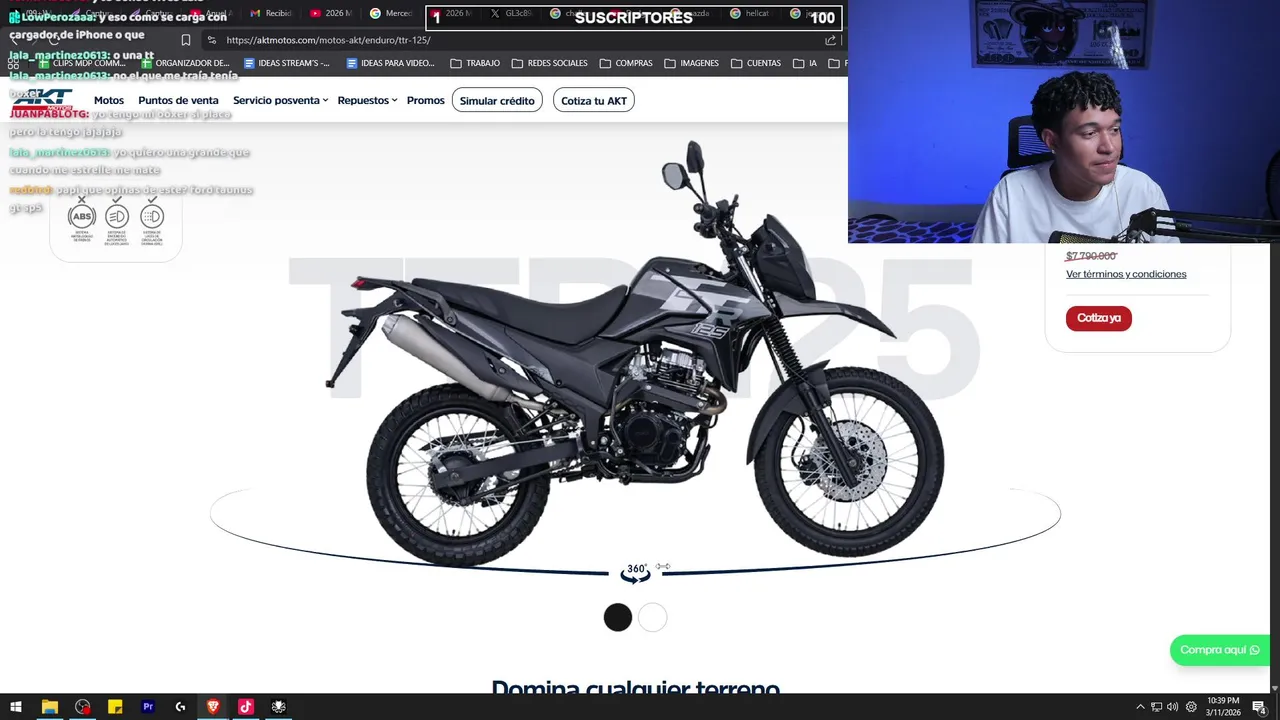
Task: Open the Windows Start menu
Action: (x=16, y=706)
